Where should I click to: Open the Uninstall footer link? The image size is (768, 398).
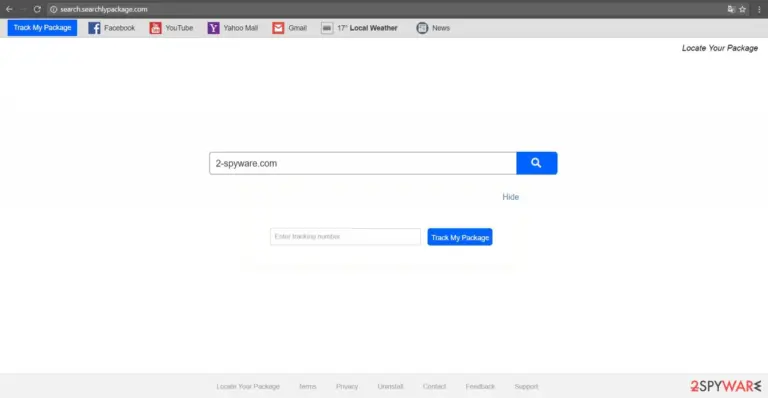[x=390, y=386]
